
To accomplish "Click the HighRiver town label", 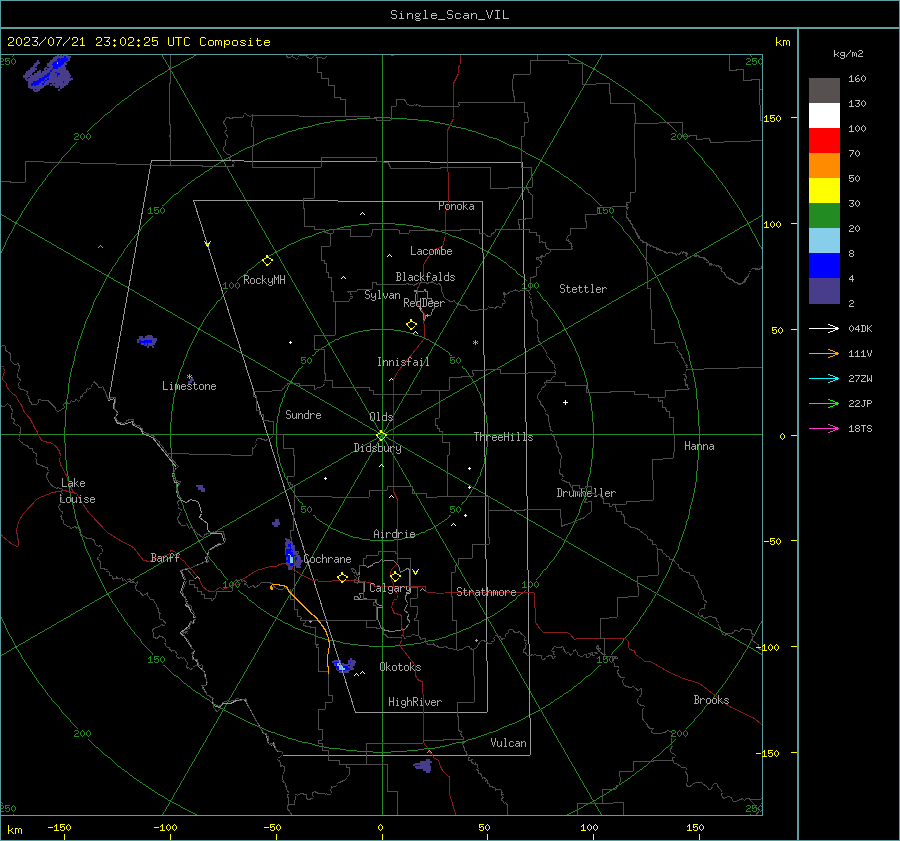I will pyautogui.click(x=415, y=702).
